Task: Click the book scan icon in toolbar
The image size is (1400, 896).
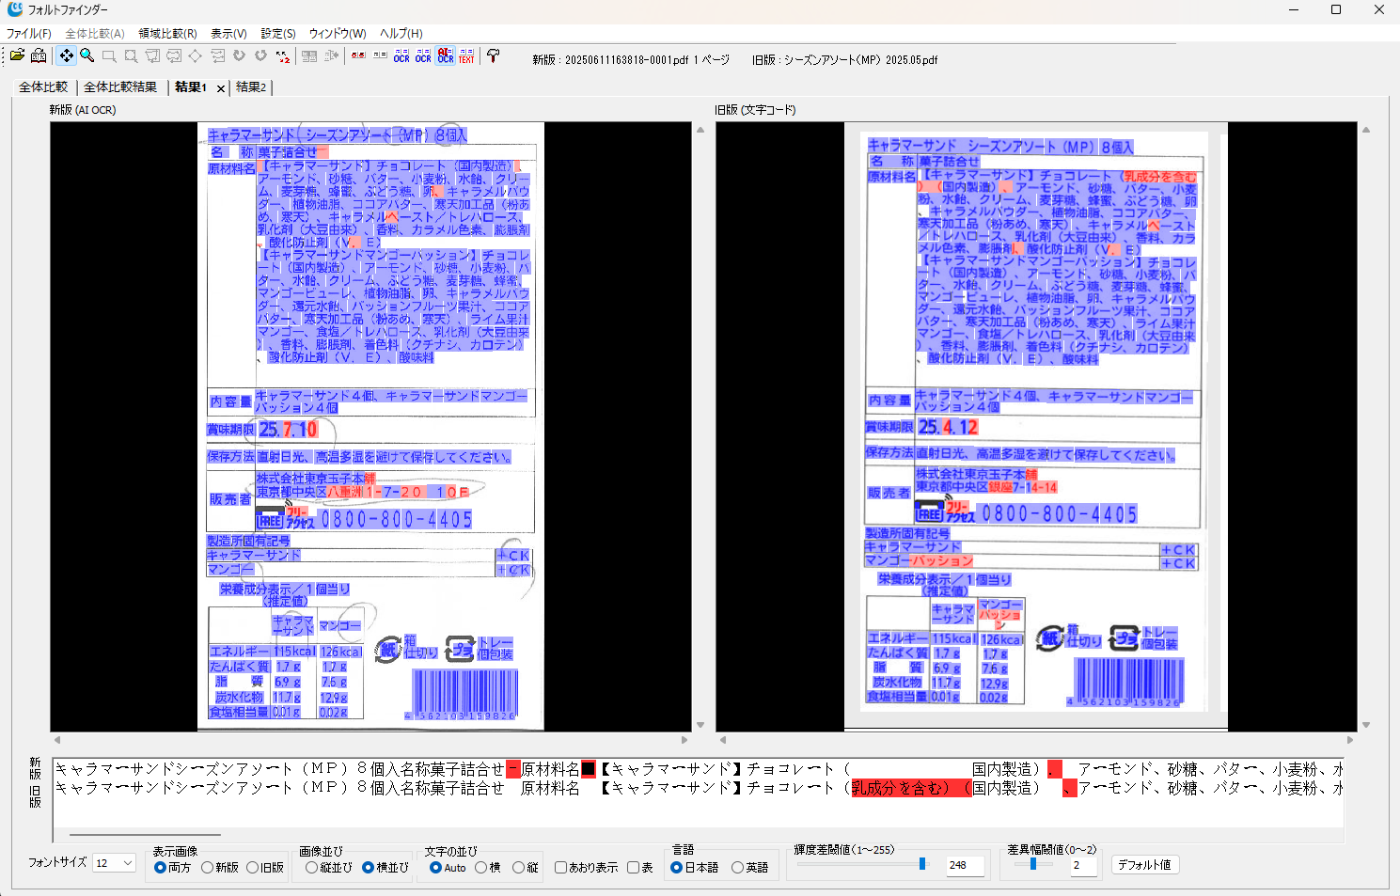Action: pos(38,56)
